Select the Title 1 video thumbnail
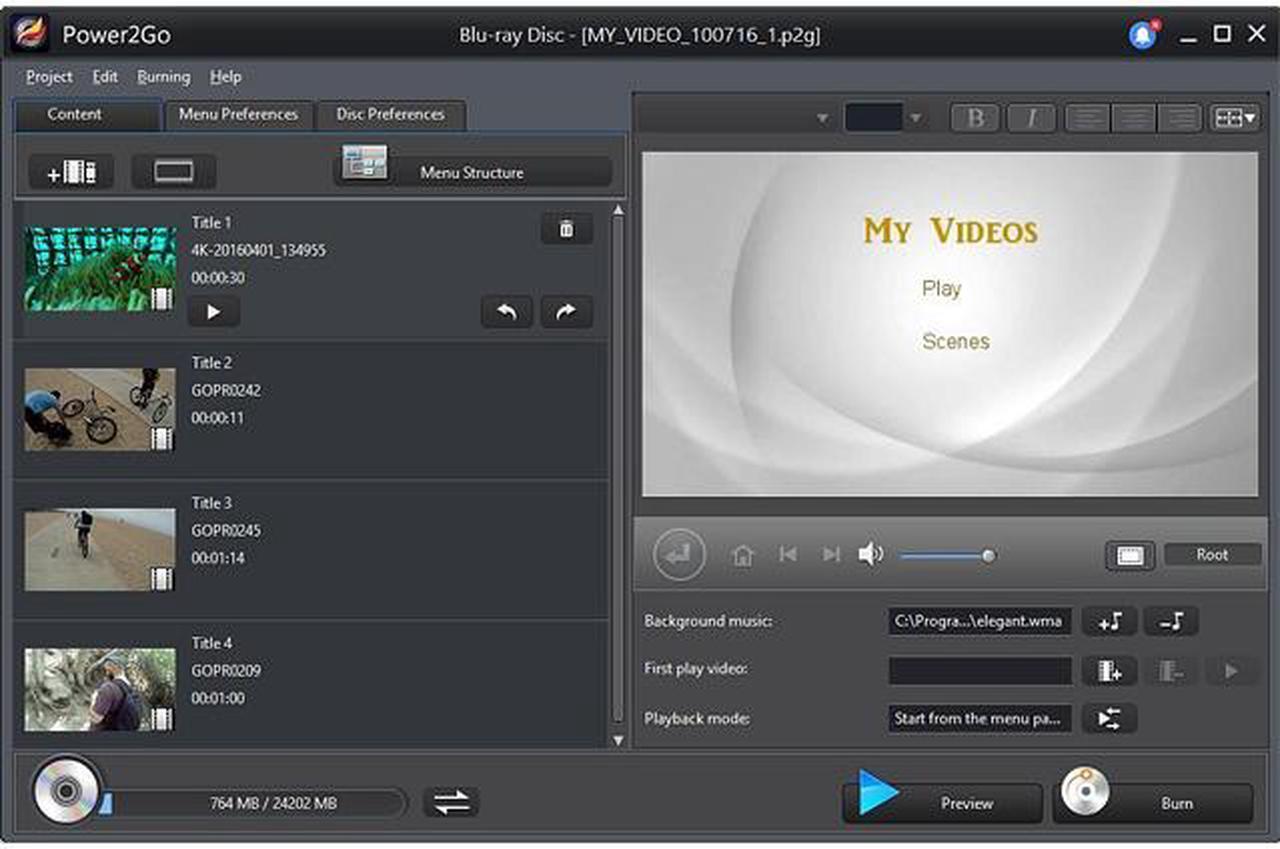 coord(100,268)
